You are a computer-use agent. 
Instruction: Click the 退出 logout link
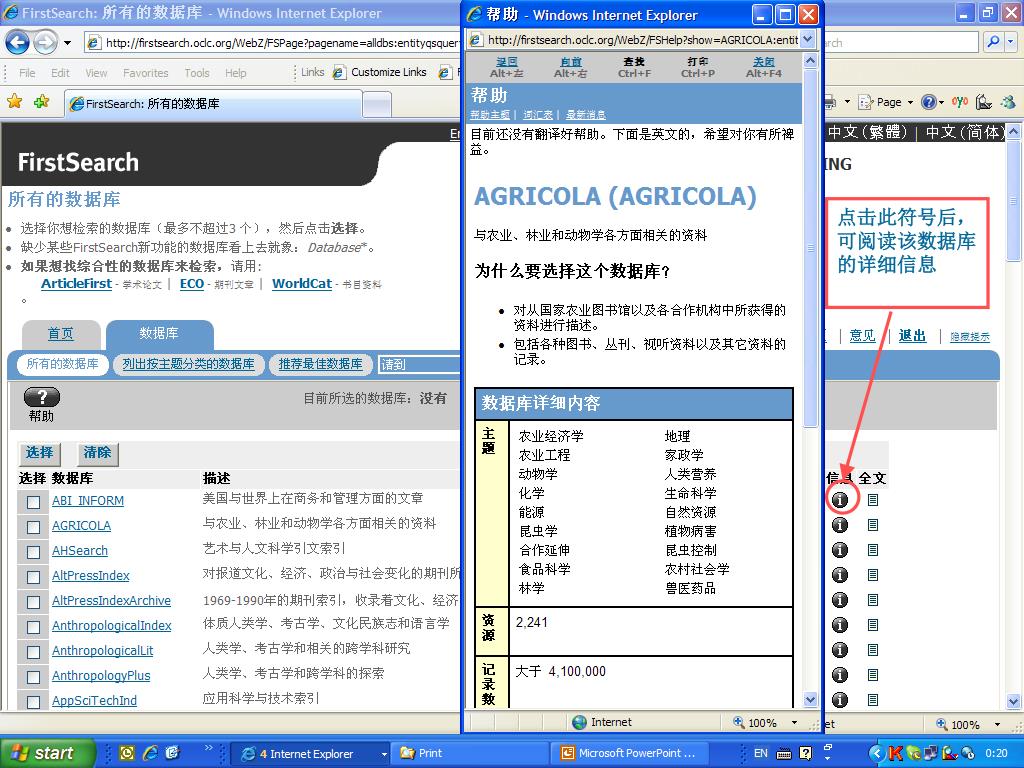(912, 336)
